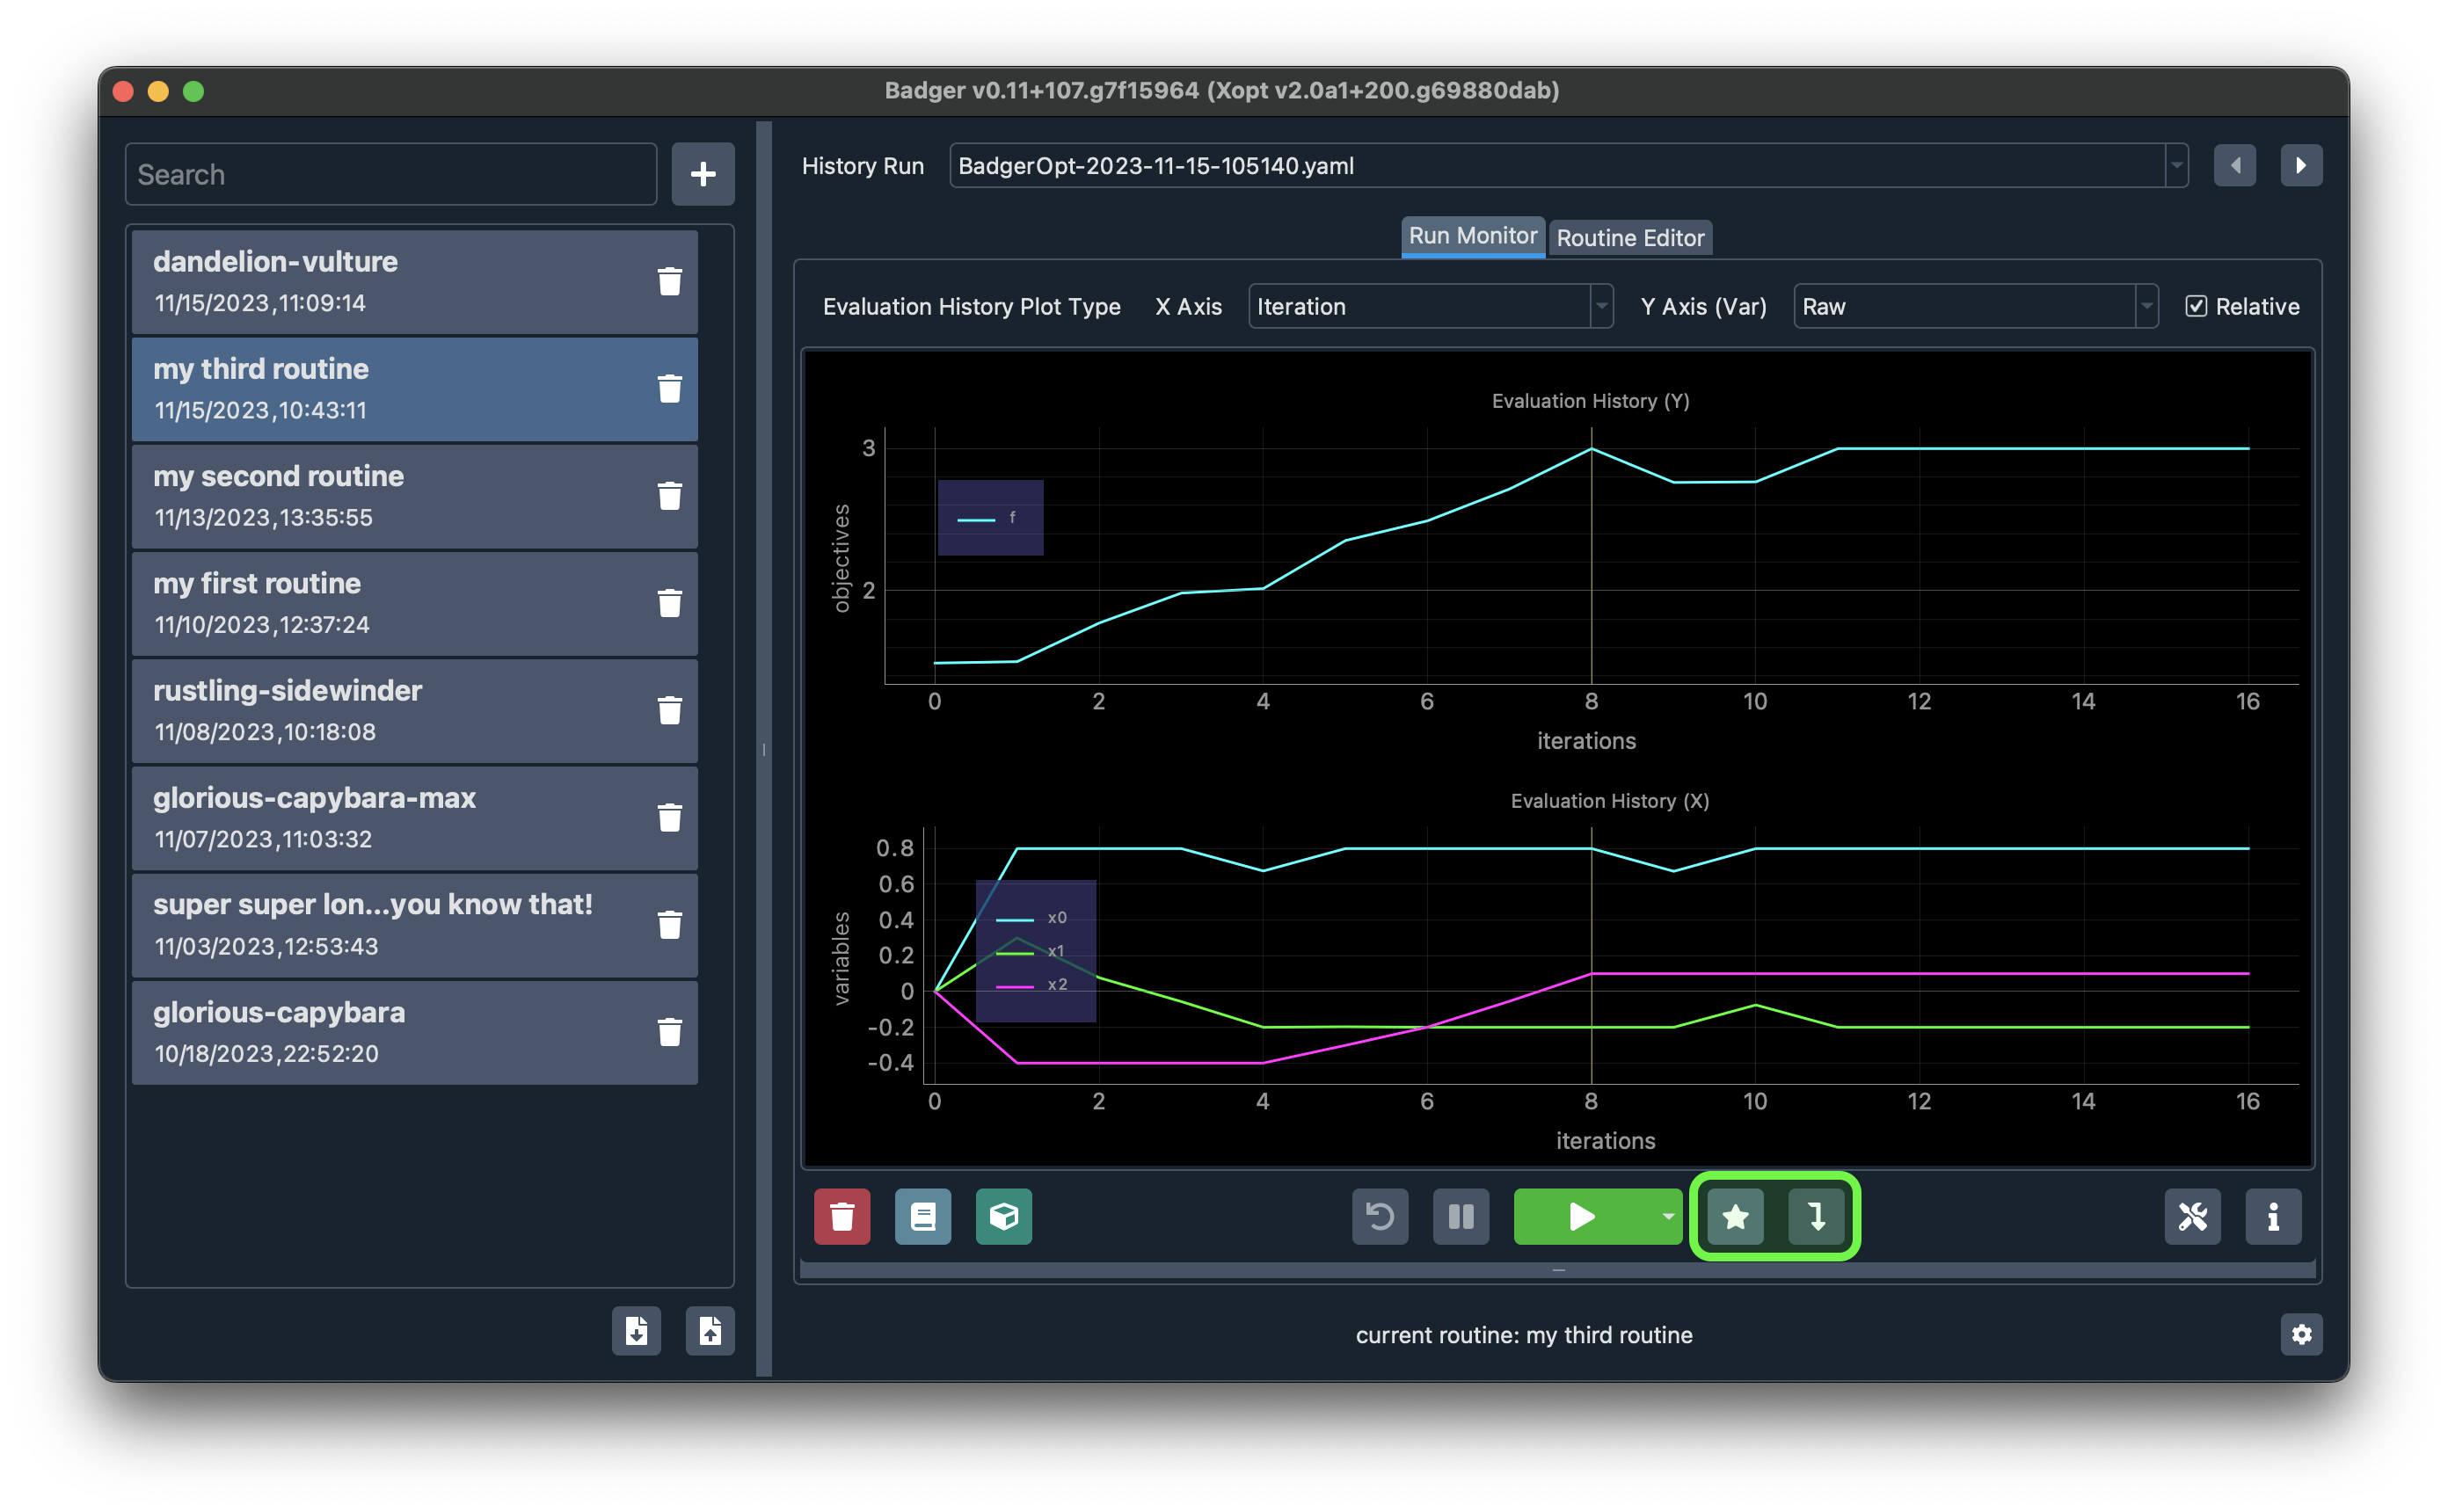Image resolution: width=2448 pixels, height=1512 pixels.
Task: Click the plus button to add routine
Action: click(x=703, y=174)
